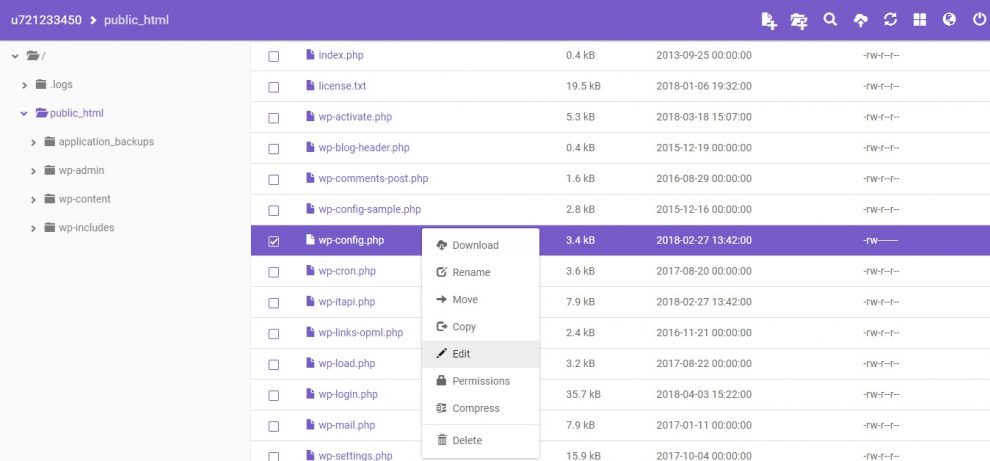Expand the wp-admin folder arrow
Screen dimensions: 990x461
(x=34, y=171)
